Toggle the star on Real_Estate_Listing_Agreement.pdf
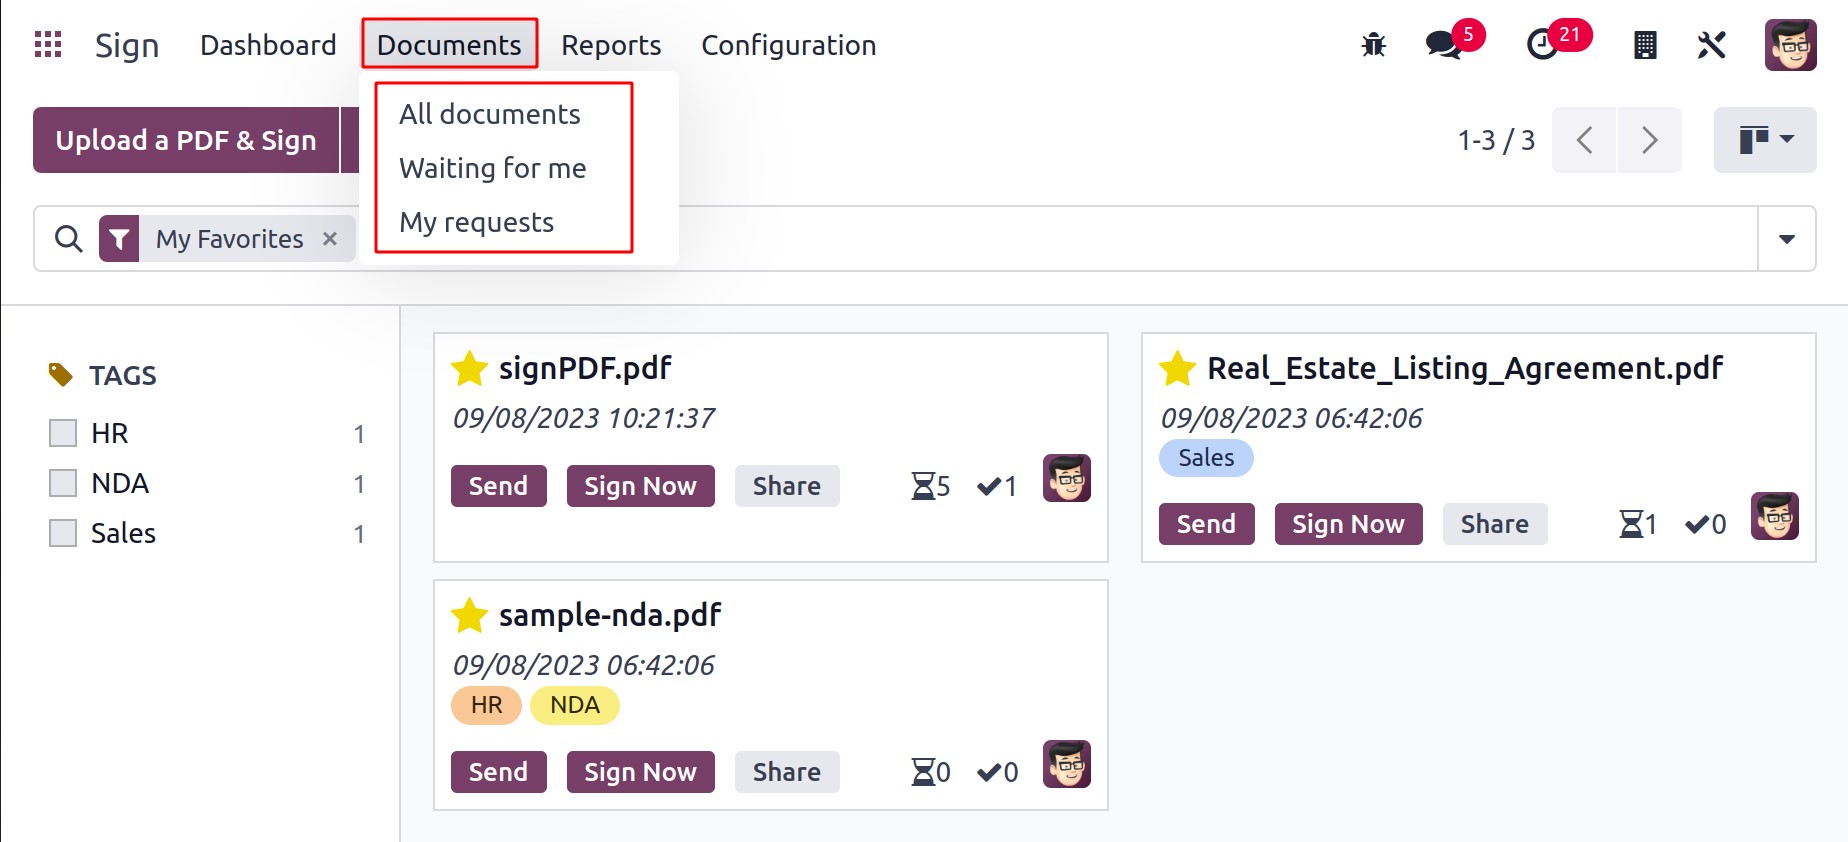The width and height of the screenshot is (1848, 842). click(x=1177, y=369)
